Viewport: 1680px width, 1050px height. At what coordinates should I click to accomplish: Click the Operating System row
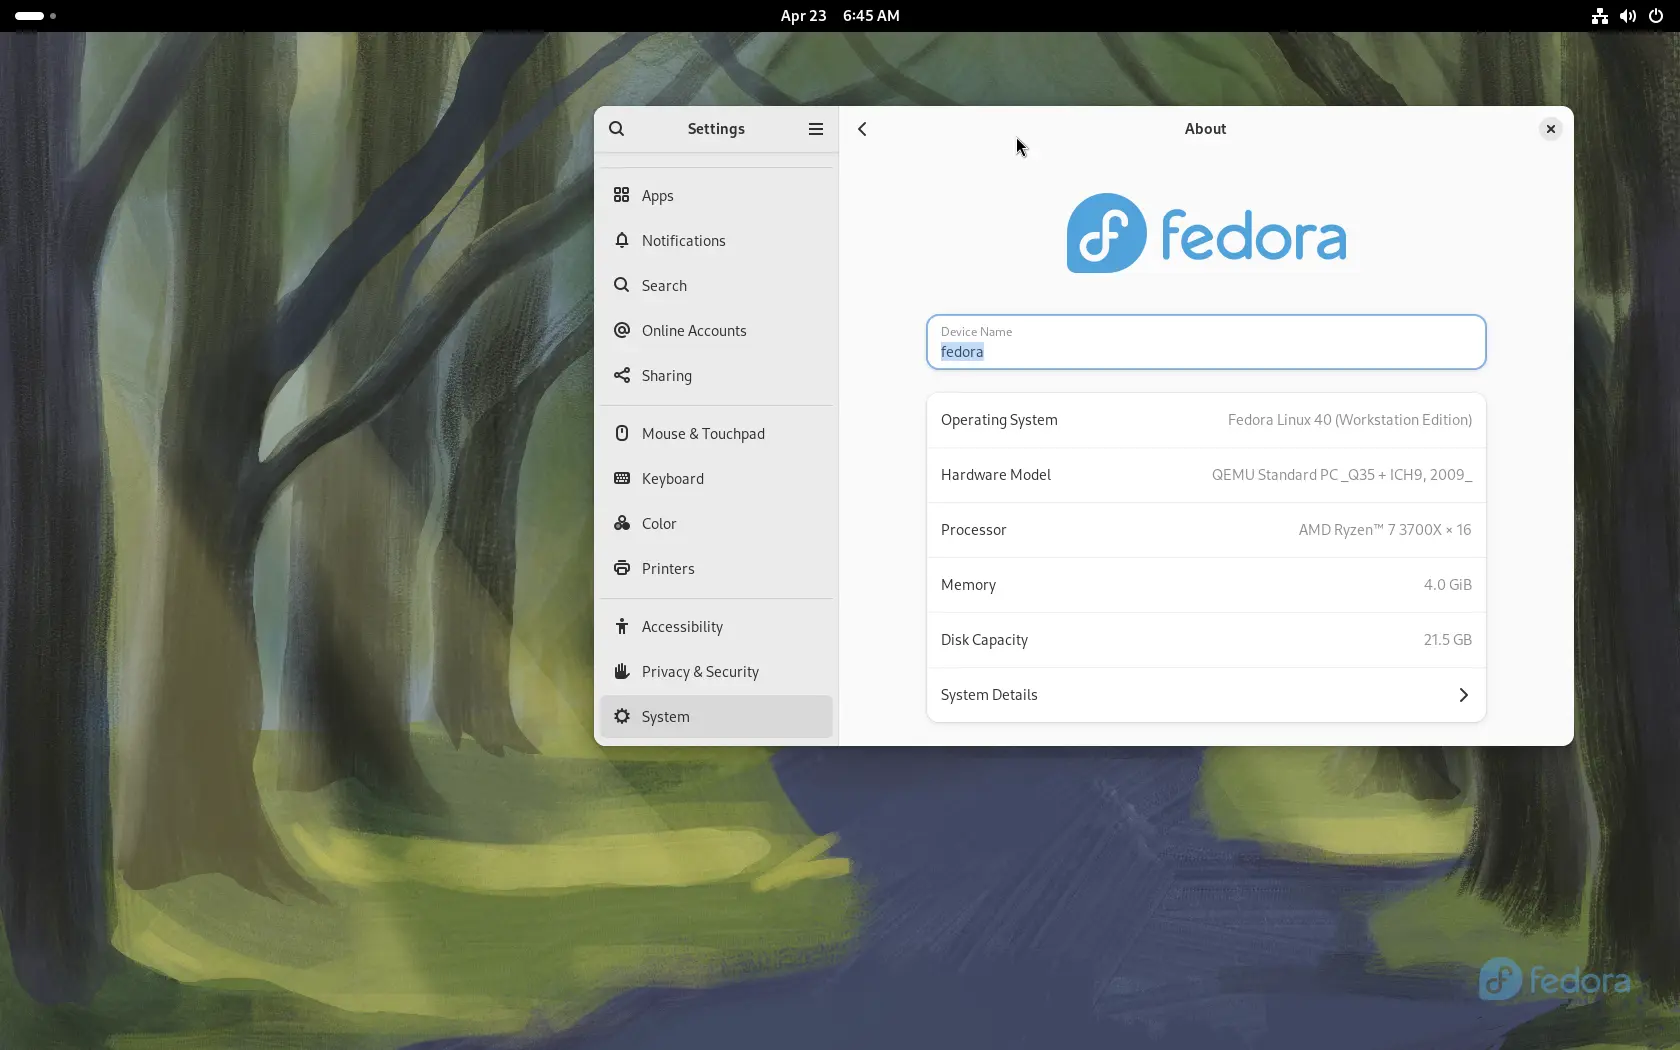point(1206,420)
